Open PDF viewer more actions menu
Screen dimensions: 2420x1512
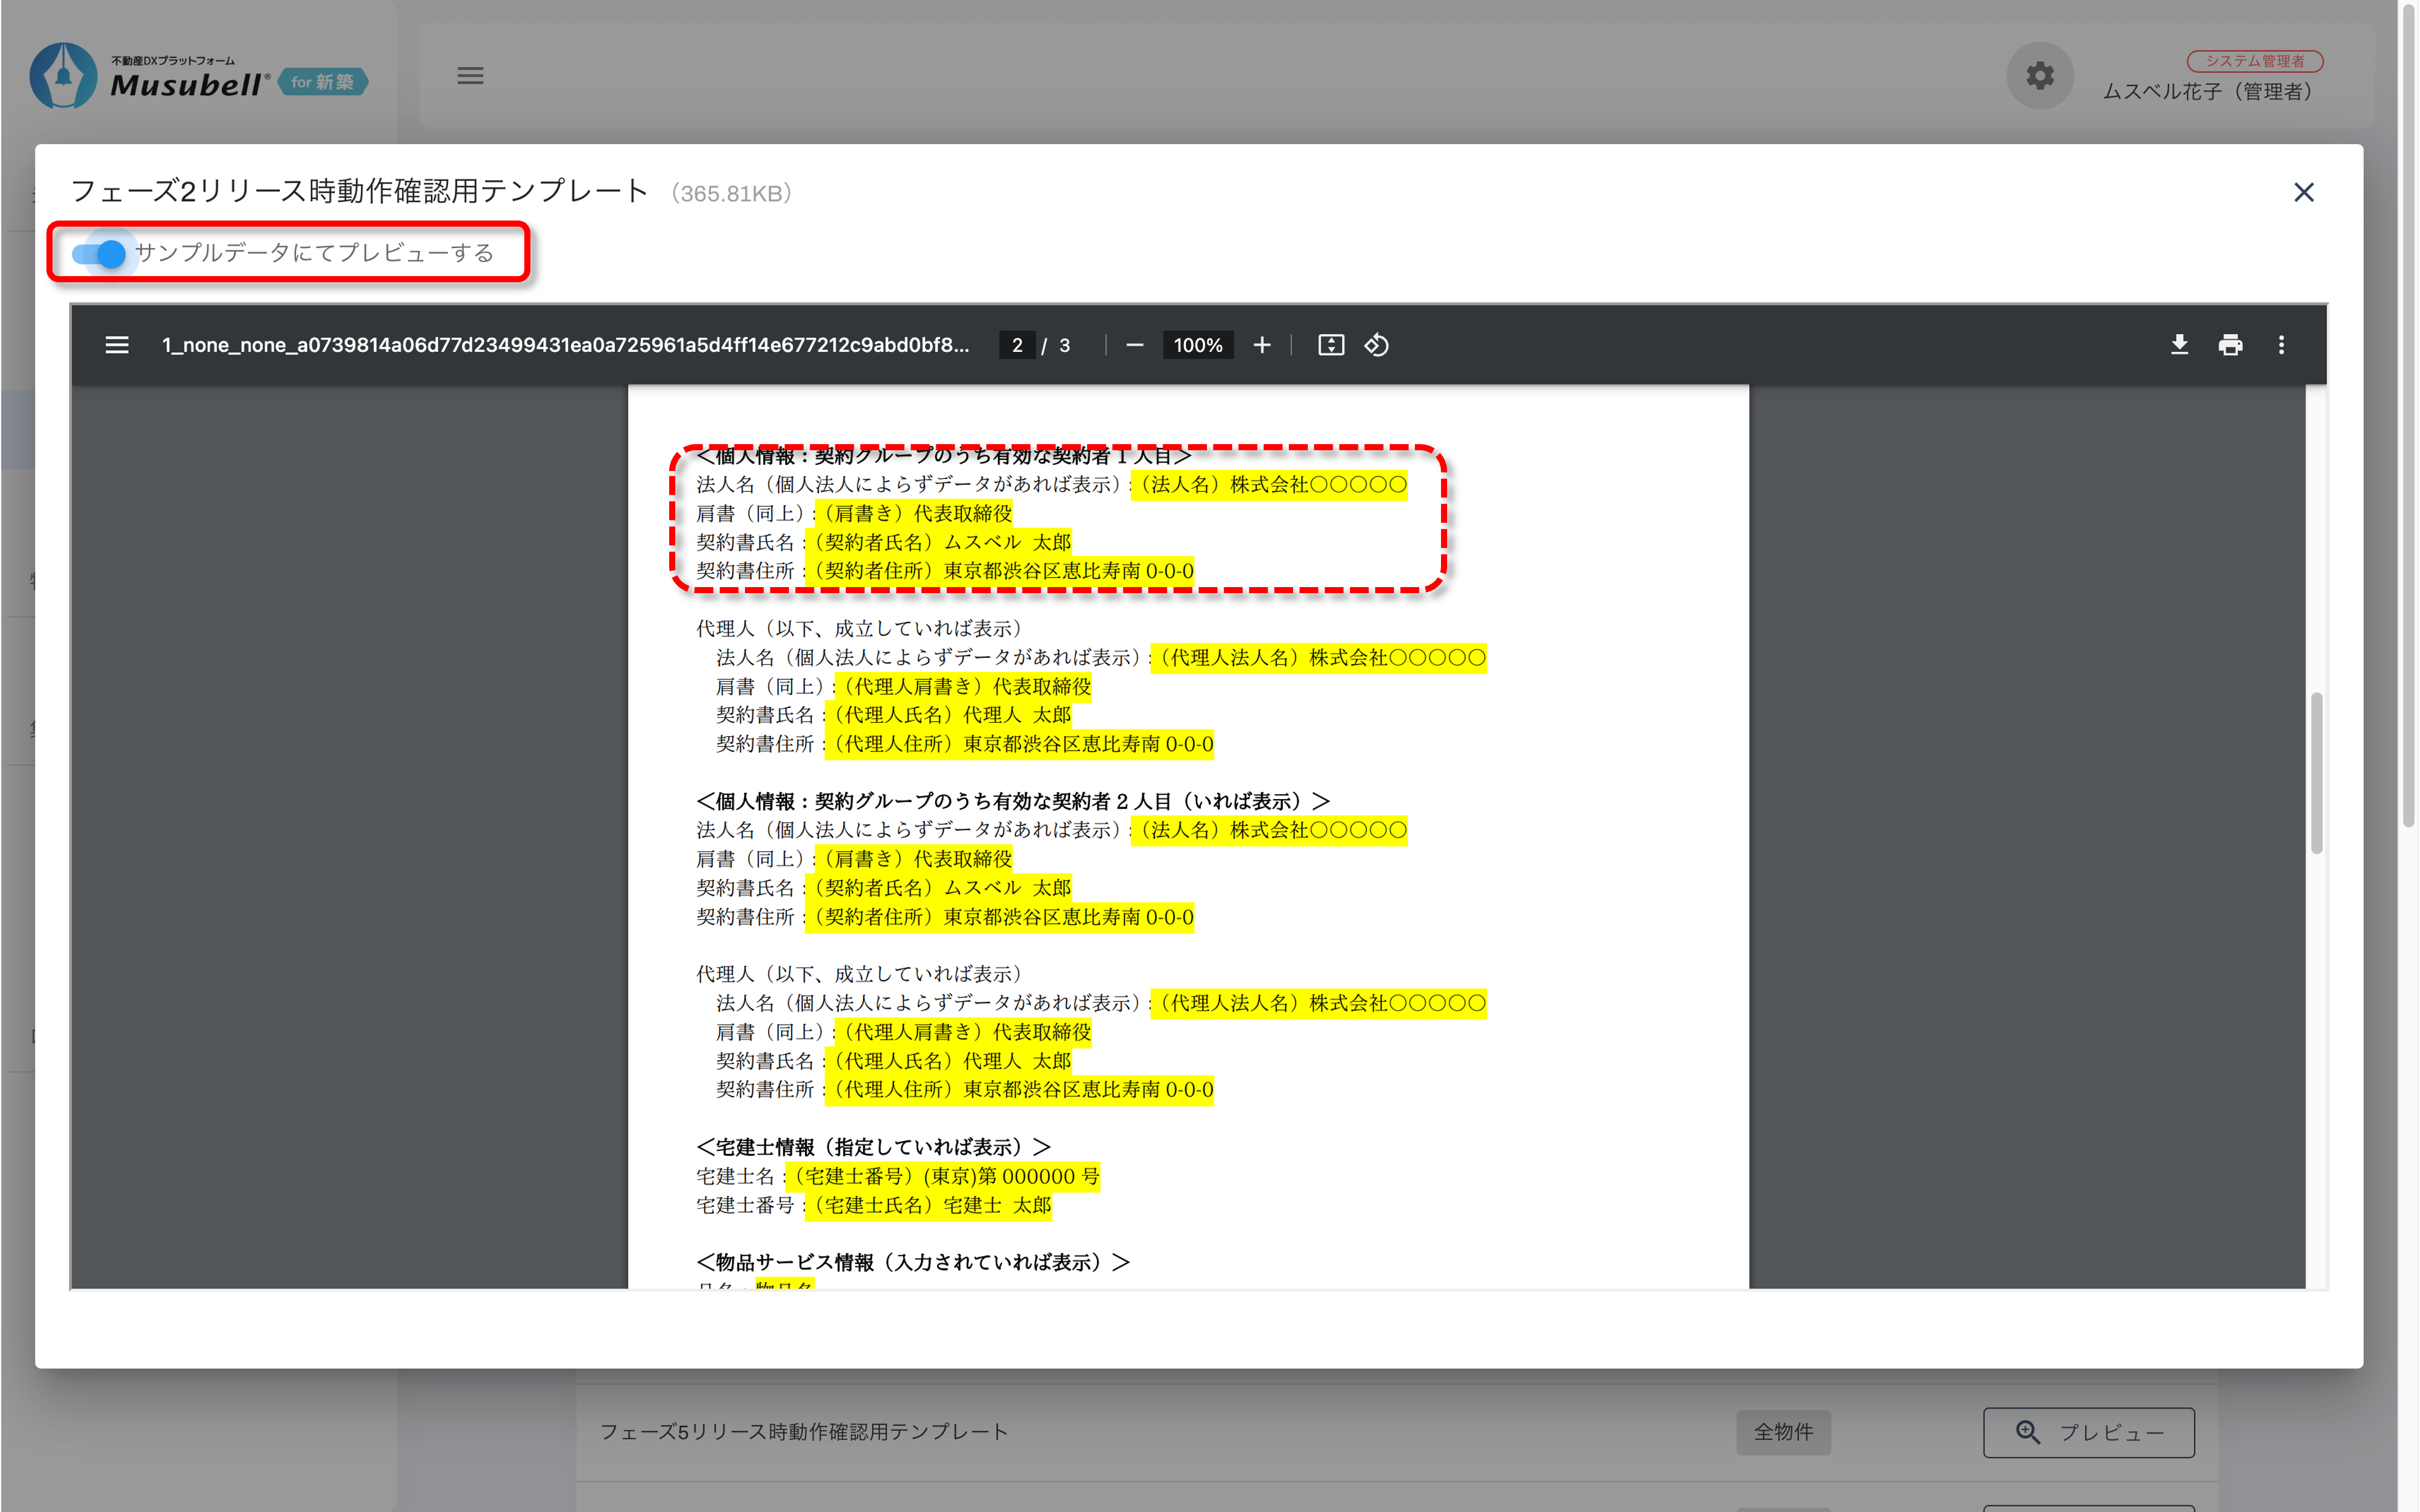pyautogui.click(x=2281, y=345)
